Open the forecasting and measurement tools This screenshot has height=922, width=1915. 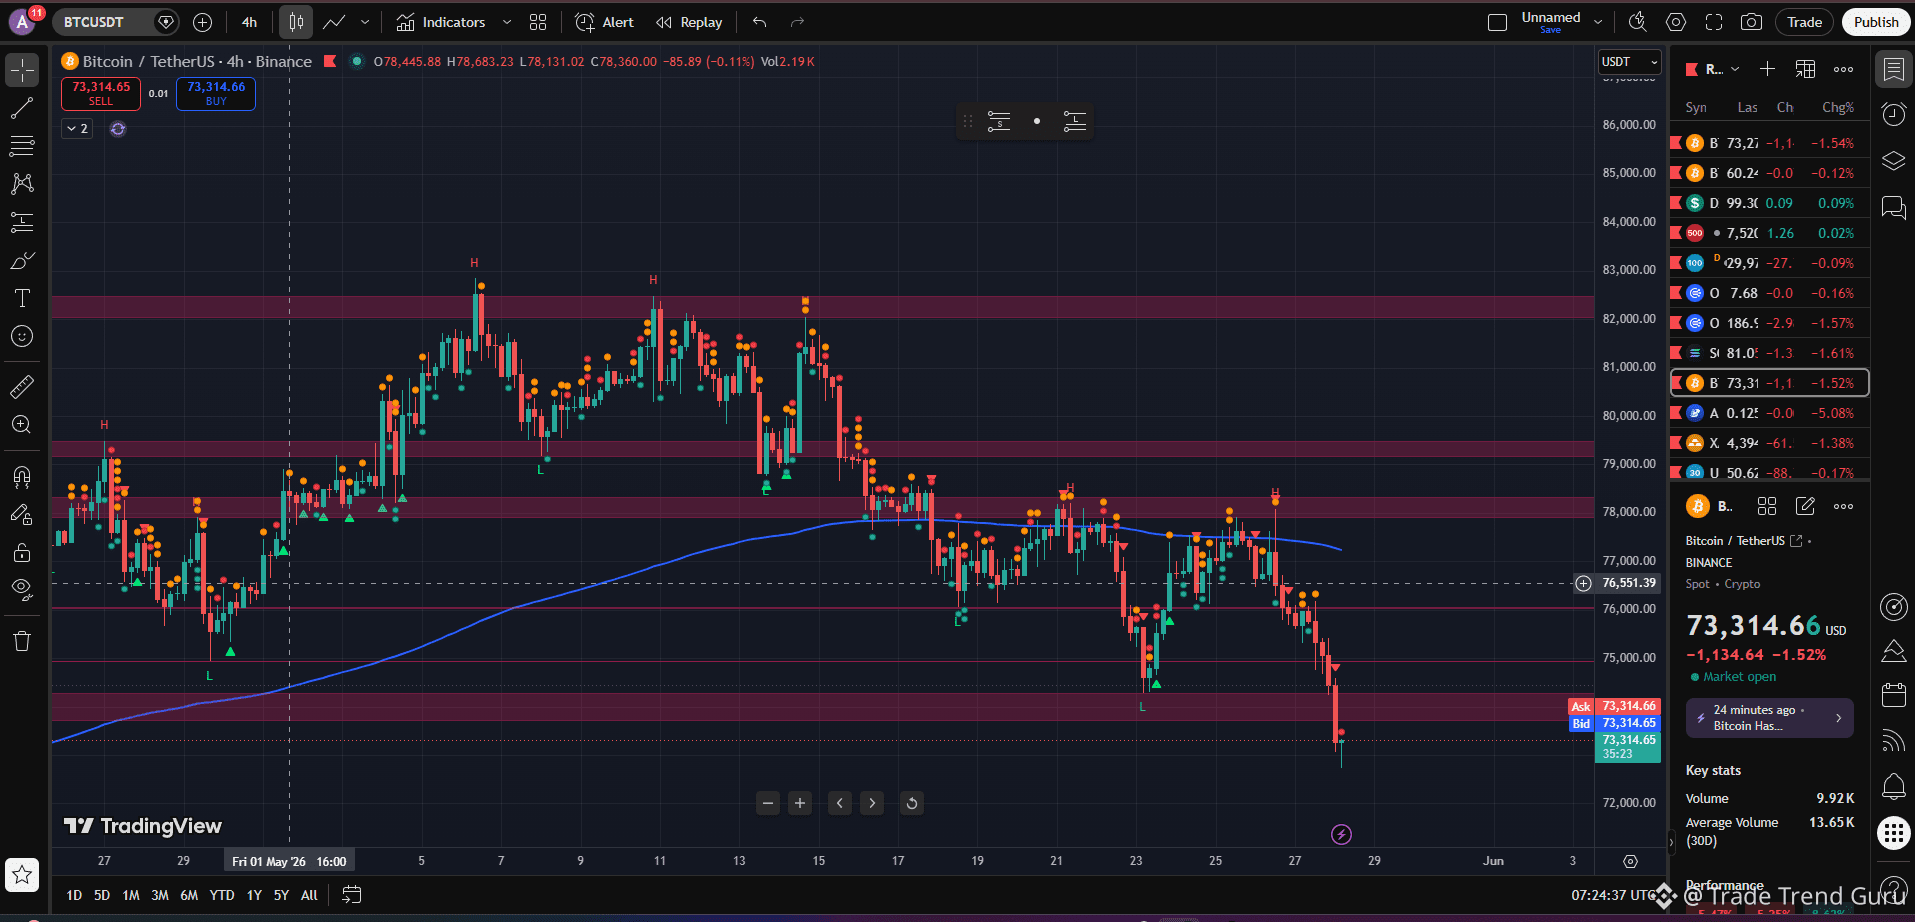(22, 222)
